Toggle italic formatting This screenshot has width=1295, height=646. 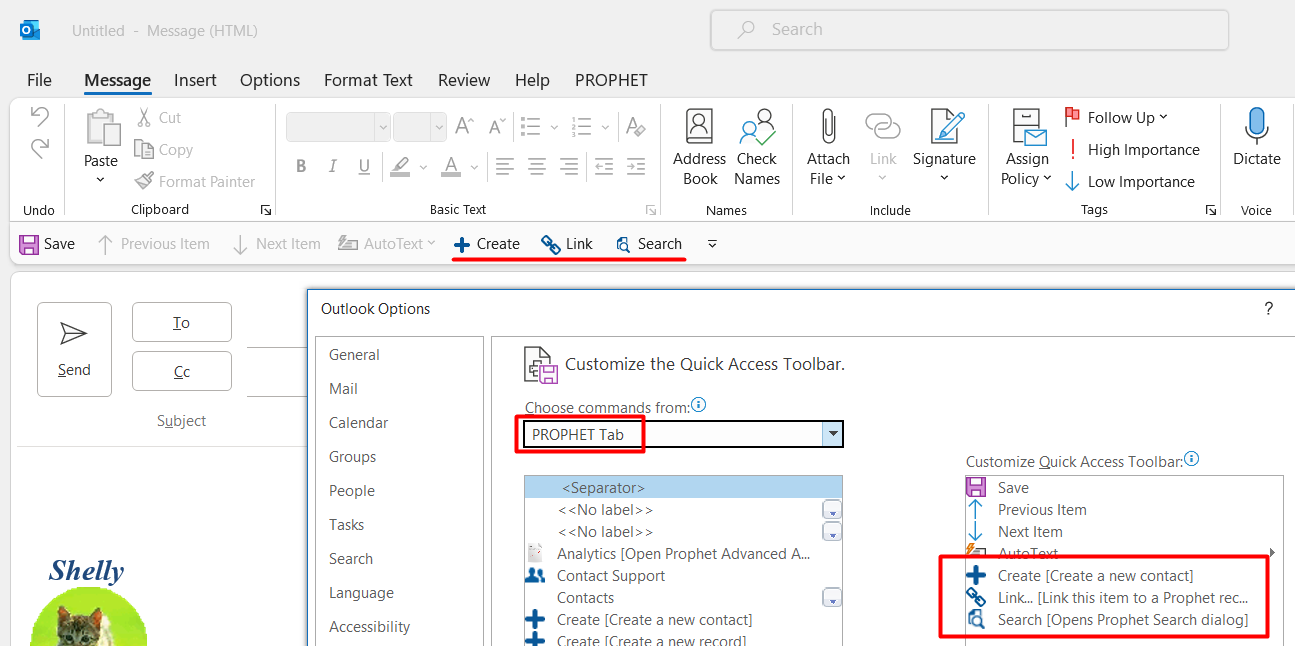point(332,166)
